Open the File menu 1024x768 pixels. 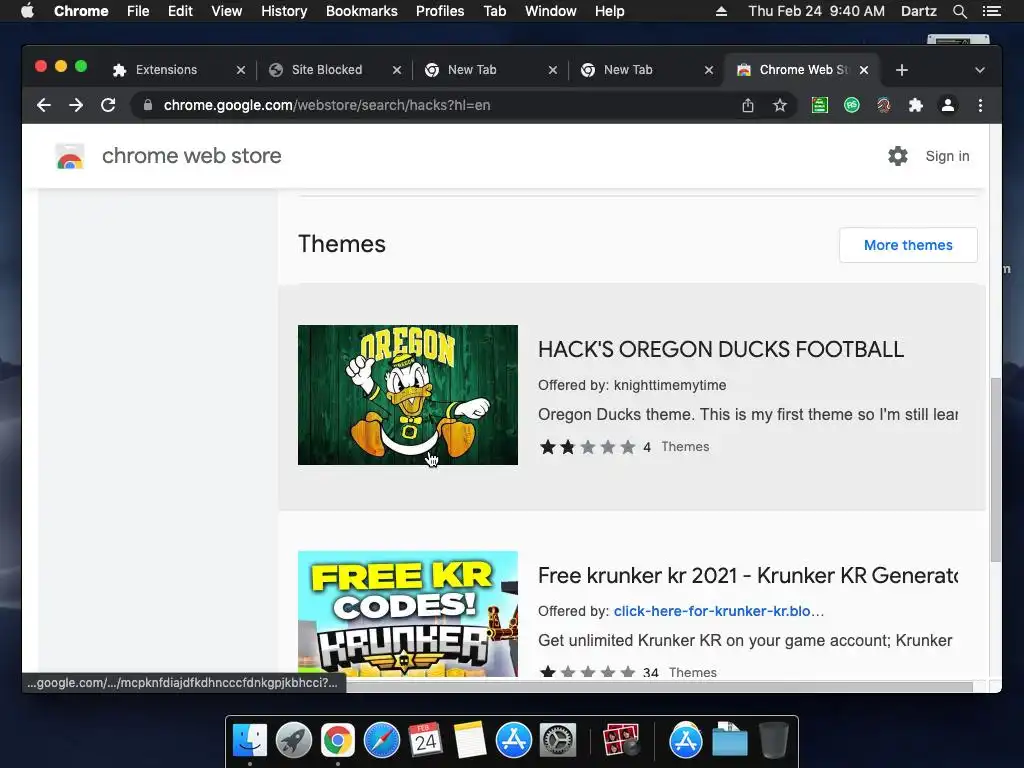click(x=138, y=11)
